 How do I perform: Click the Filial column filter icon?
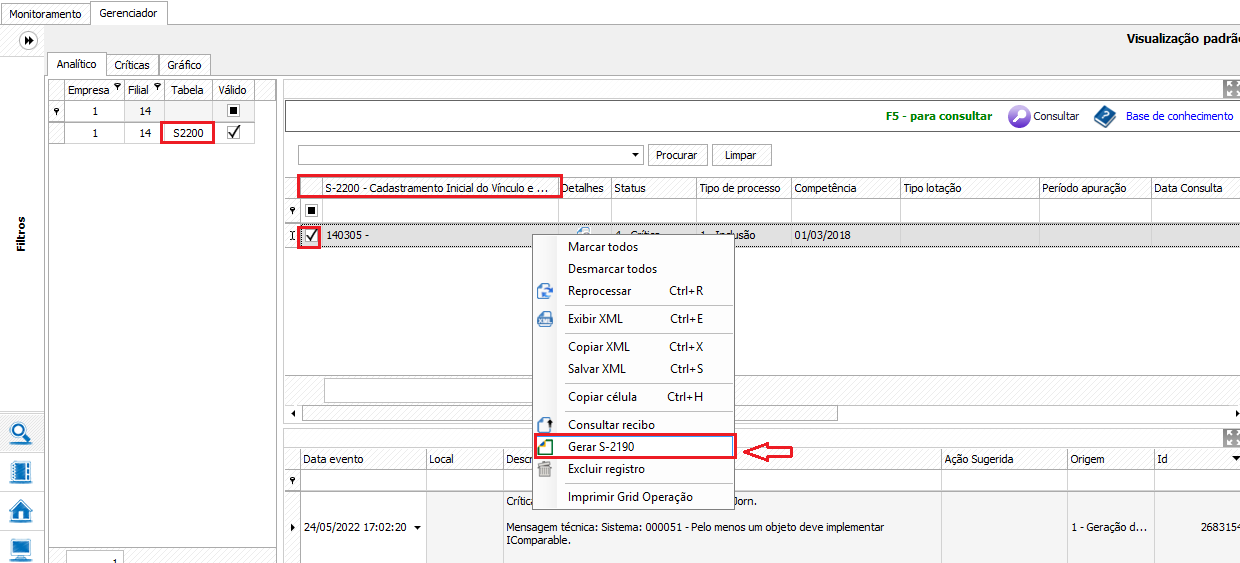pos(157,87)
